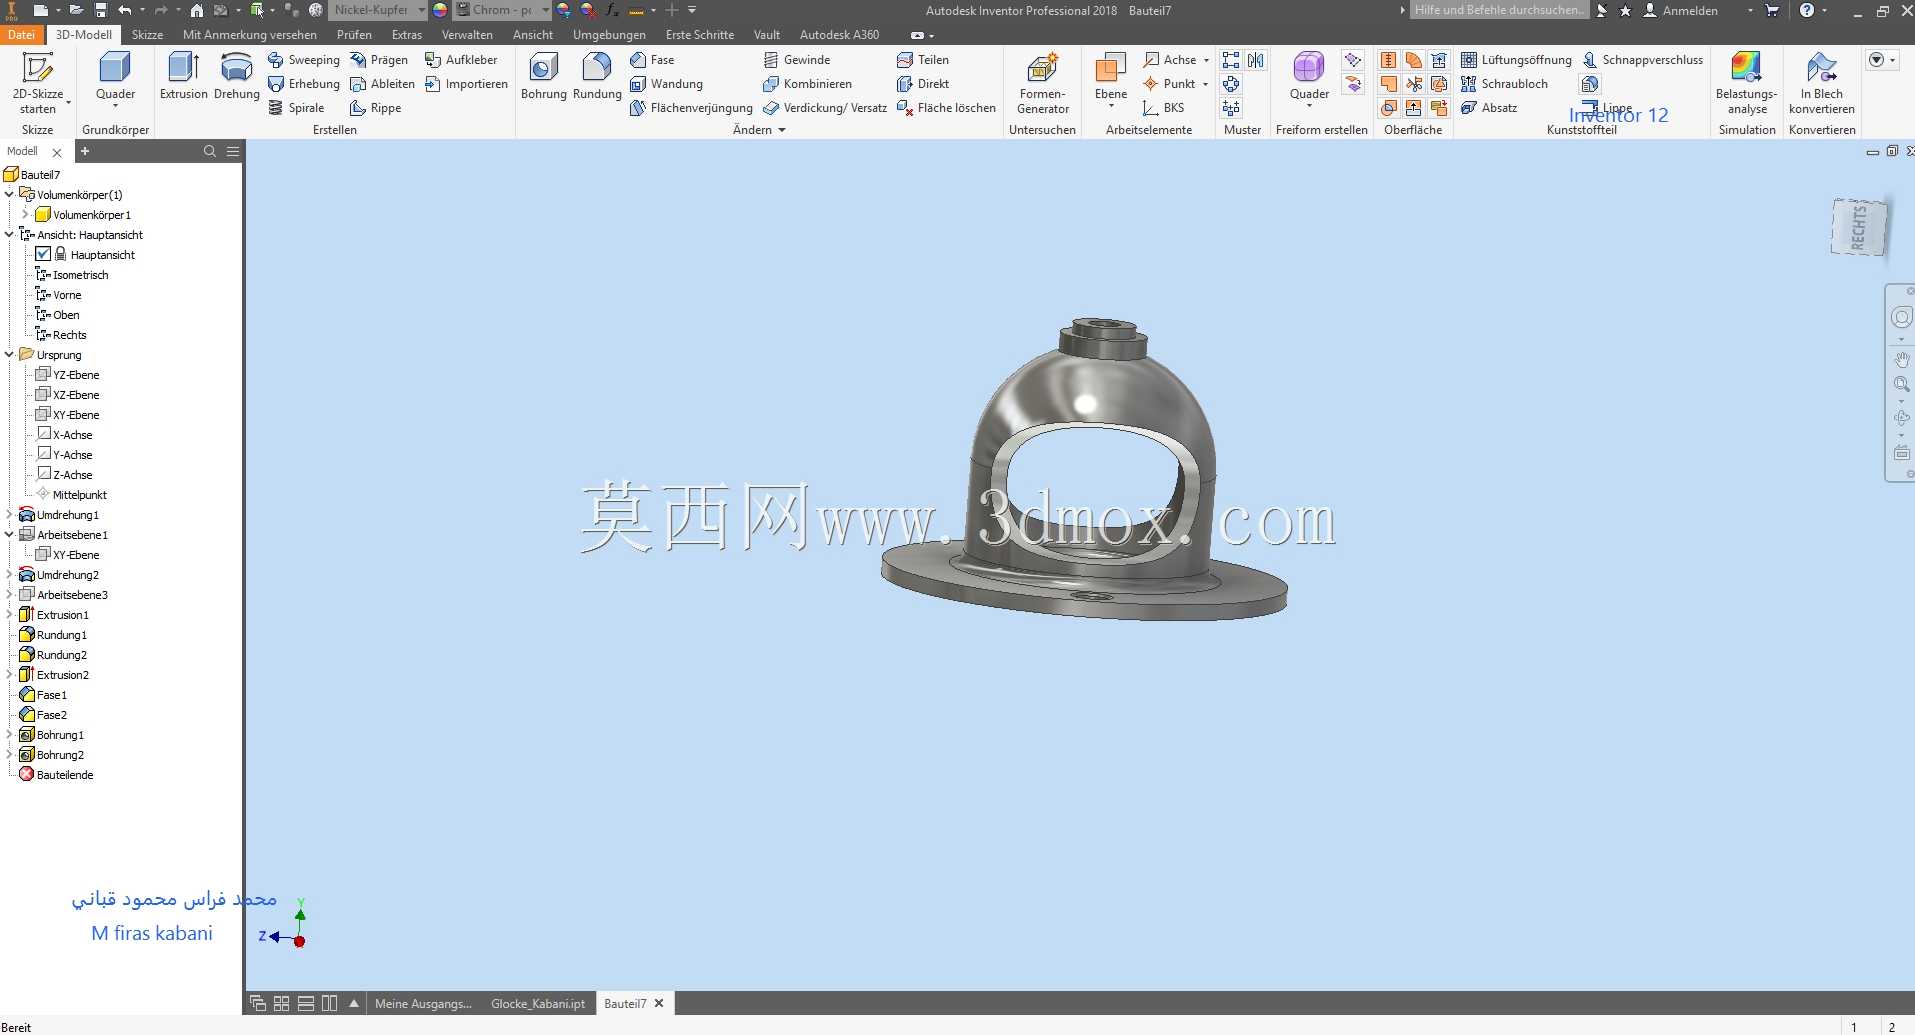Close the Bauteil7 document tab

659,1003
